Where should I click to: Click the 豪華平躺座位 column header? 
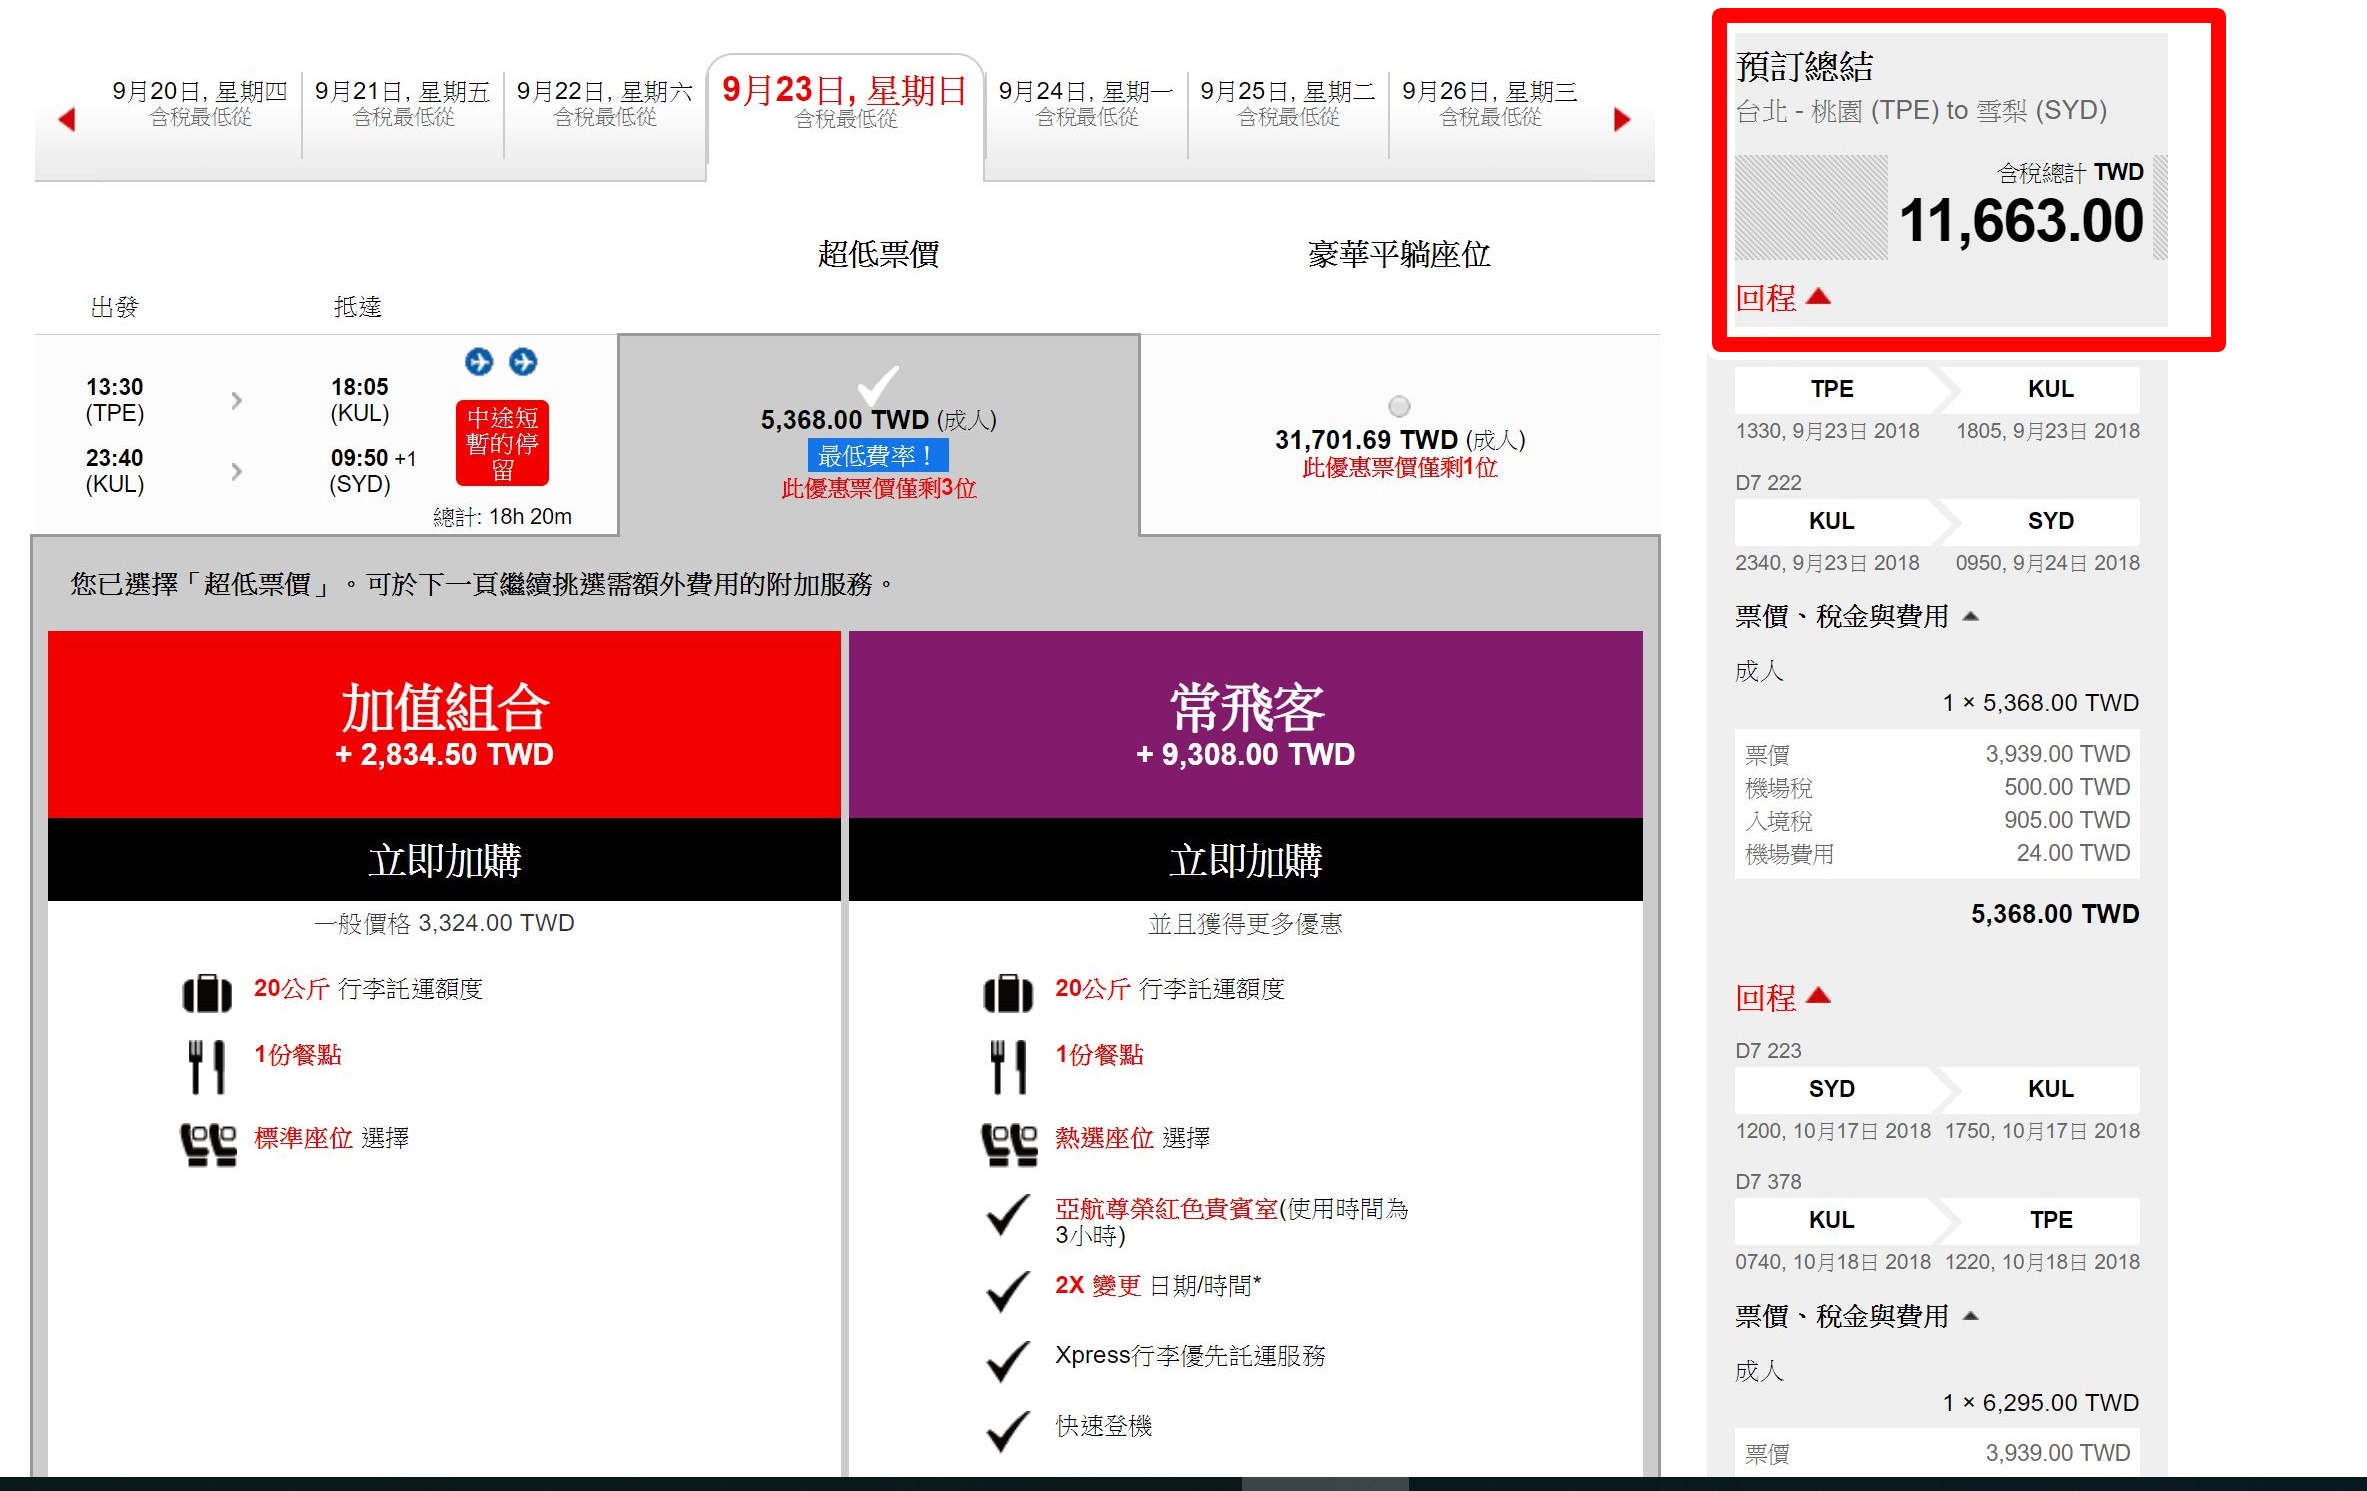click(1399, 254)
